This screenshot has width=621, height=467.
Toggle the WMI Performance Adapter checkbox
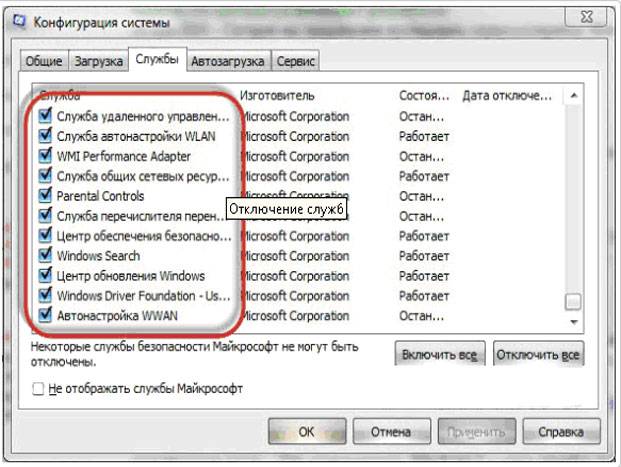[x=45, y=156]
